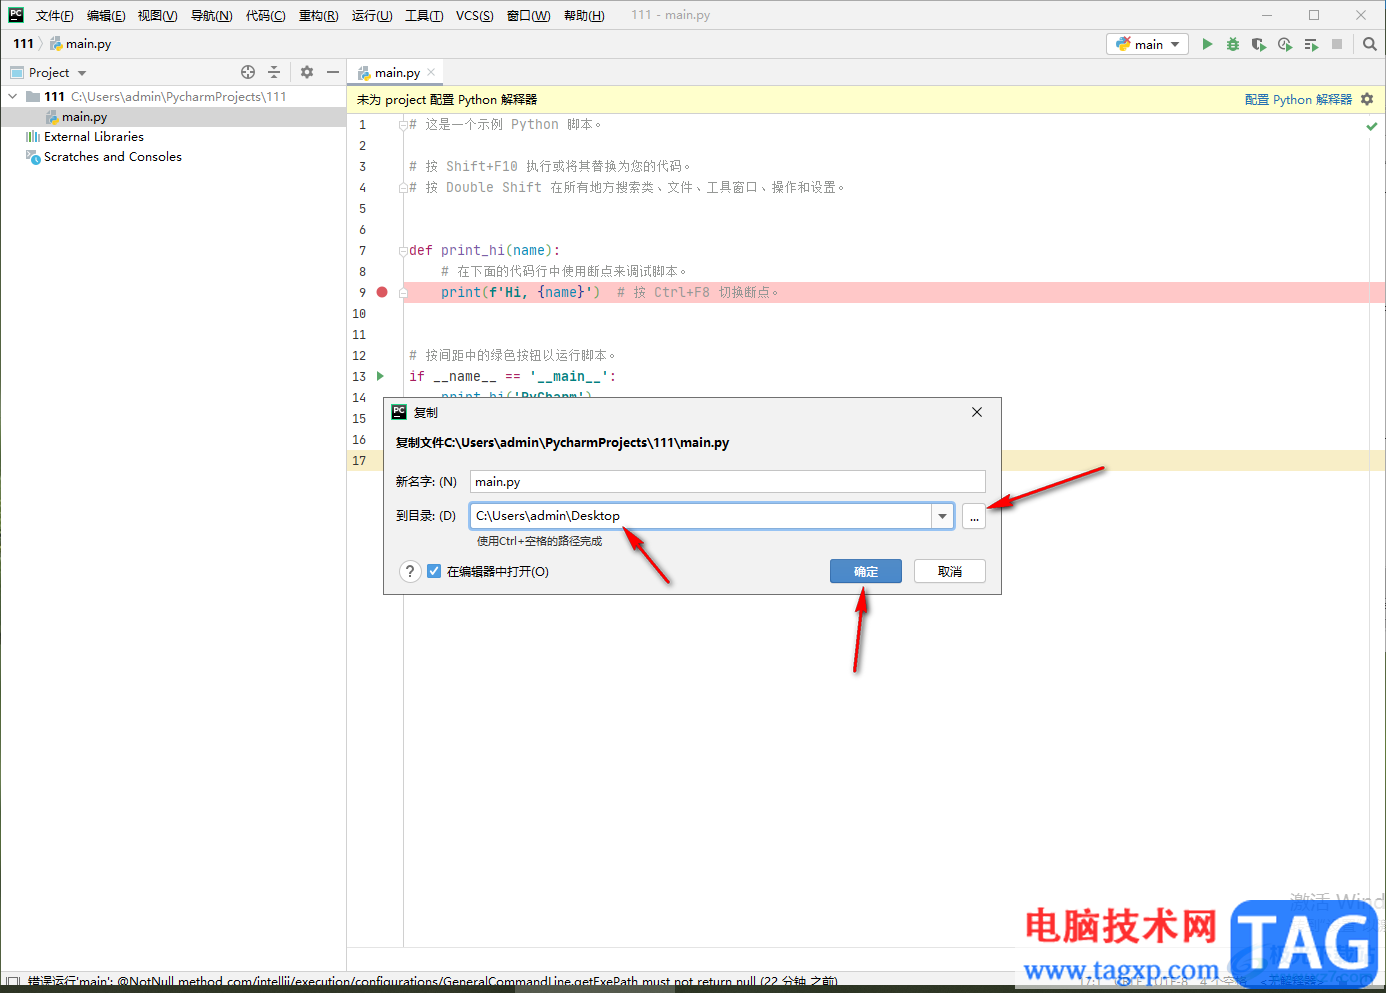1386x993 pixels.
Task: Click the def print_hi(name) code line
Action: 484,250
